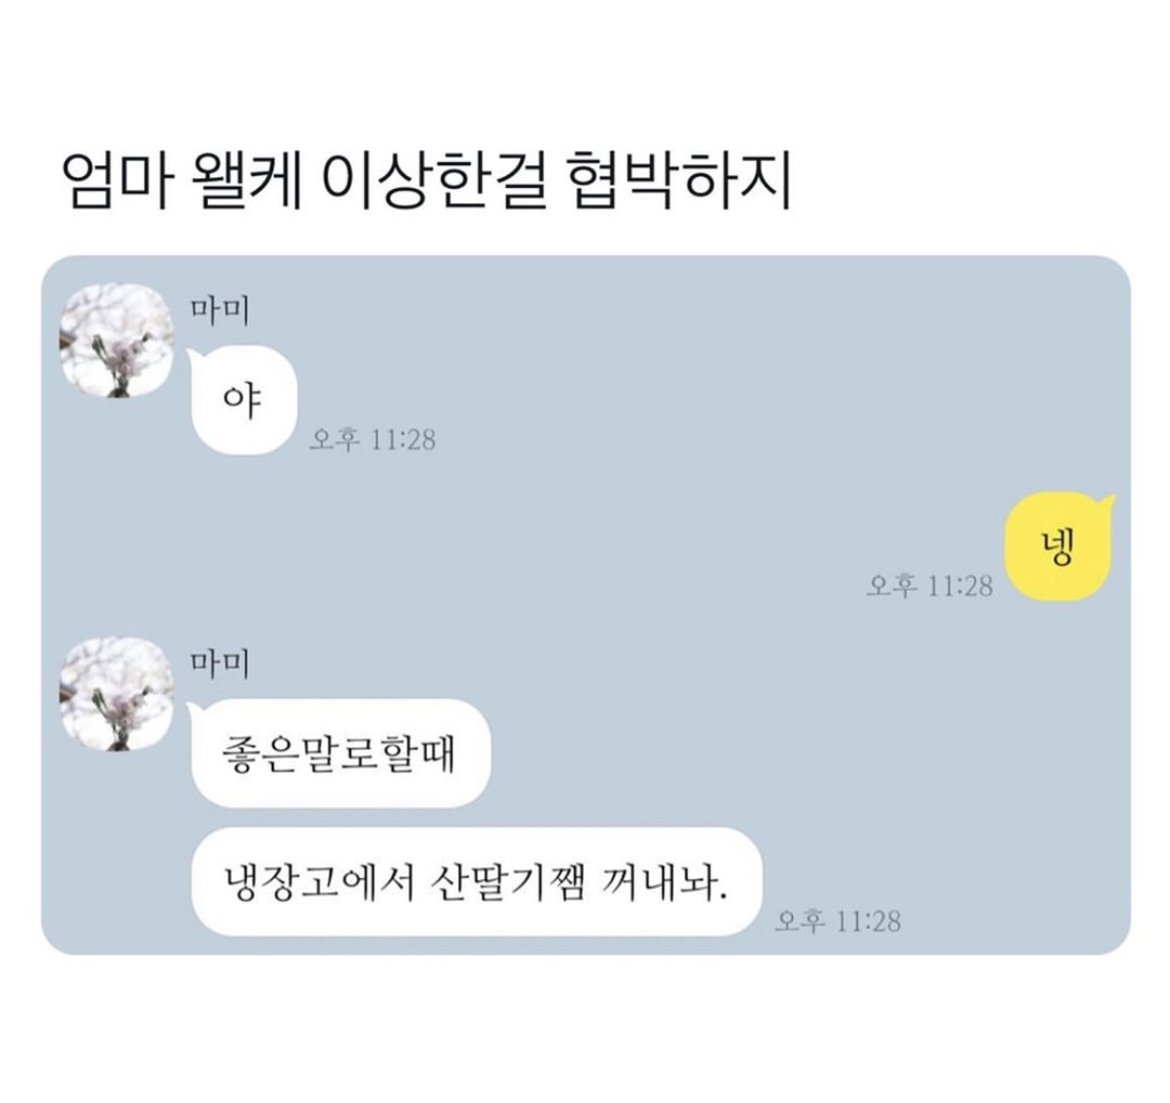Click the timestamp after the 산딸기쨈 message

tap(837, 922)
